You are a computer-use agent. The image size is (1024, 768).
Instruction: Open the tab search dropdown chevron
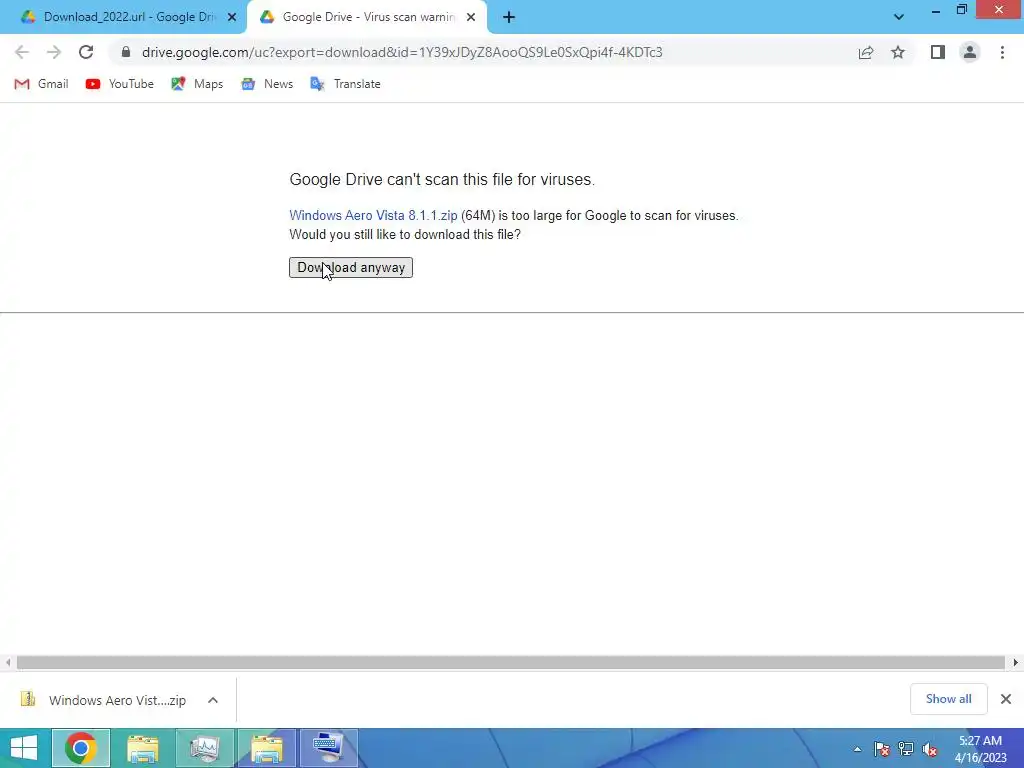(899, 17)
